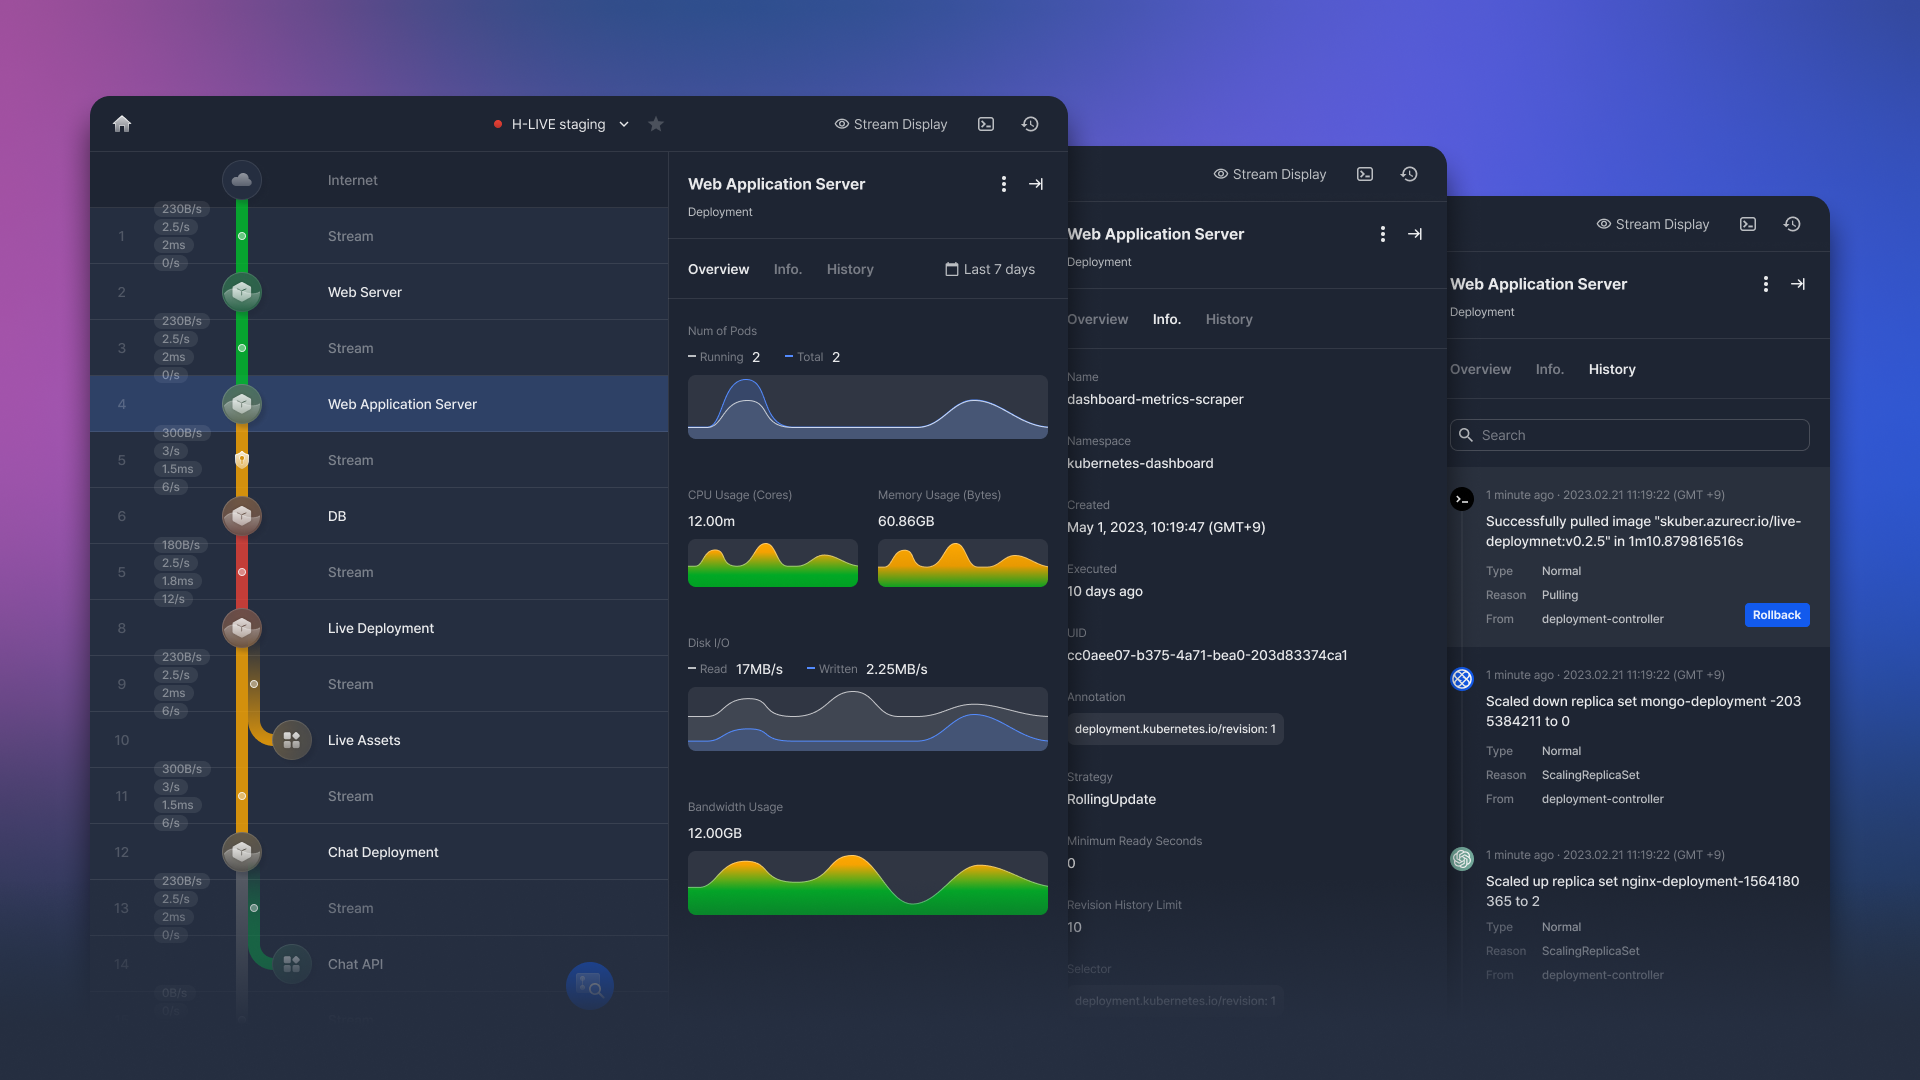This screenshot has width=1920, height=1080.
Task: Click the History Search field
Action: click(1630, 435)
